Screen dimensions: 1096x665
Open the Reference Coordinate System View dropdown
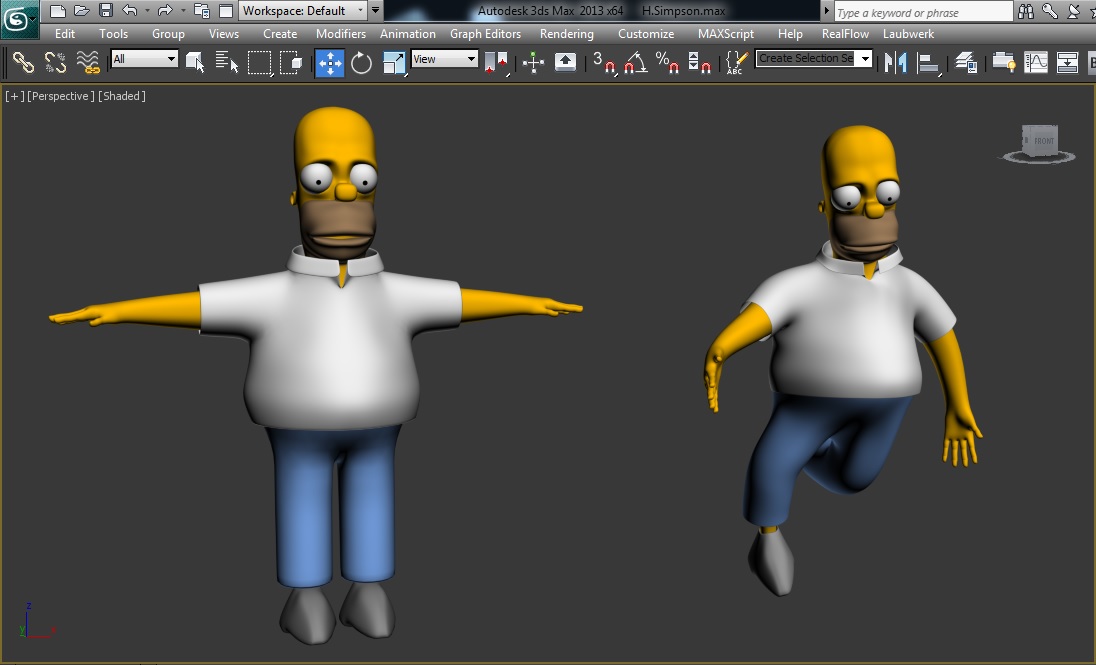point(445,59)
